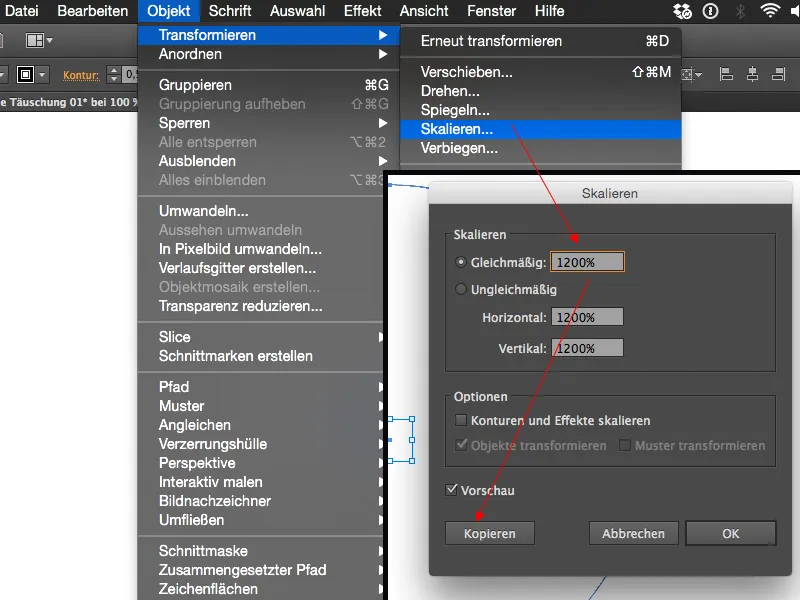The height and width of the screenshot is (600, 800).
Task: Increase Kontur weight with up stepper
Action: [x=114, y=70]
